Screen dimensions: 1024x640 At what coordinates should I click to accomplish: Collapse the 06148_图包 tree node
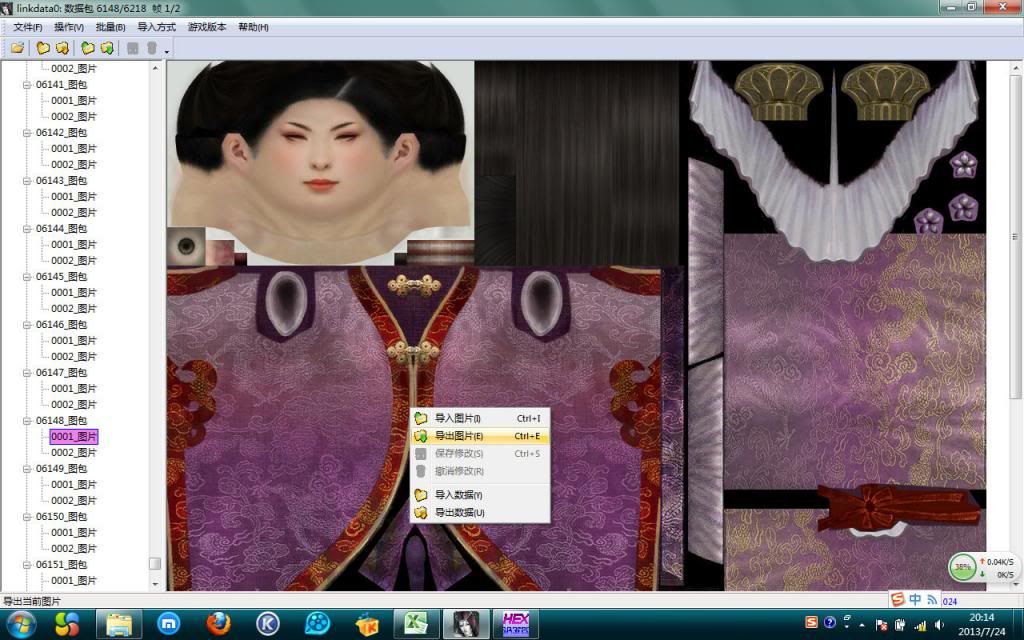(28, 421)
